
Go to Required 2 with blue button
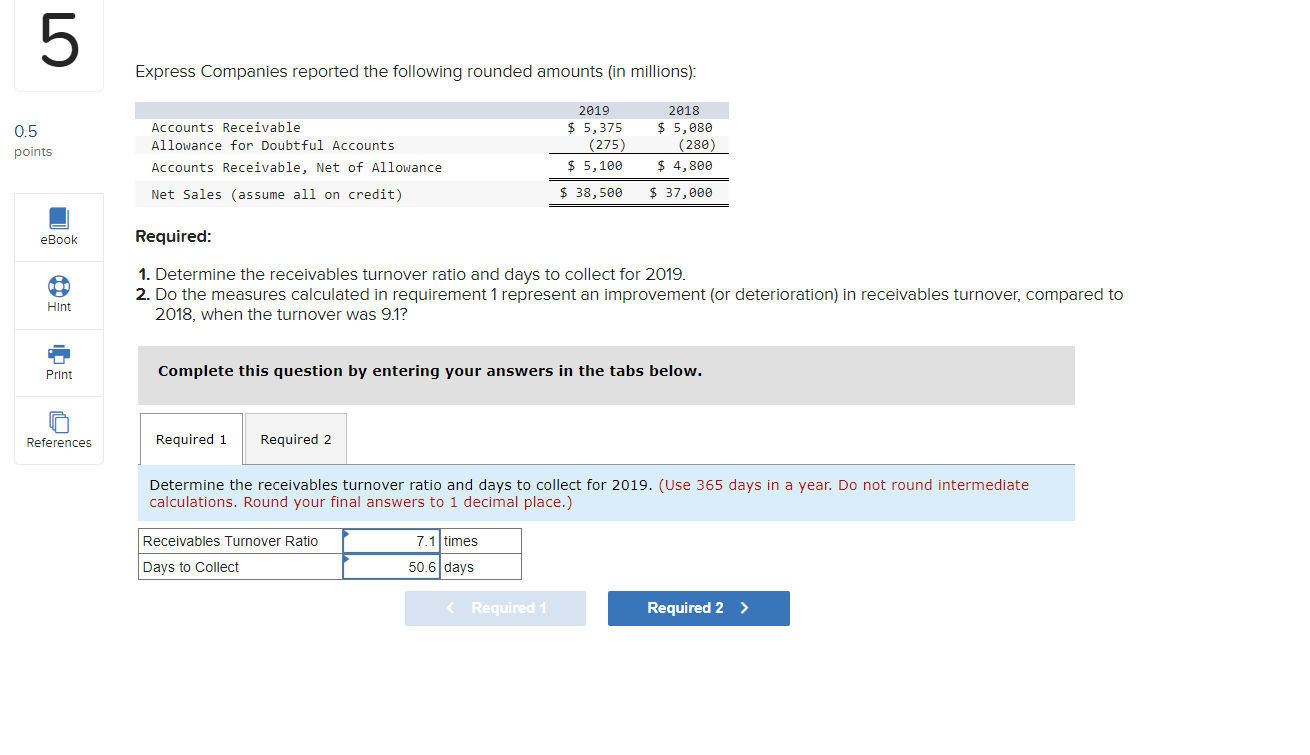pyautogui.click(x=698, y=608)
